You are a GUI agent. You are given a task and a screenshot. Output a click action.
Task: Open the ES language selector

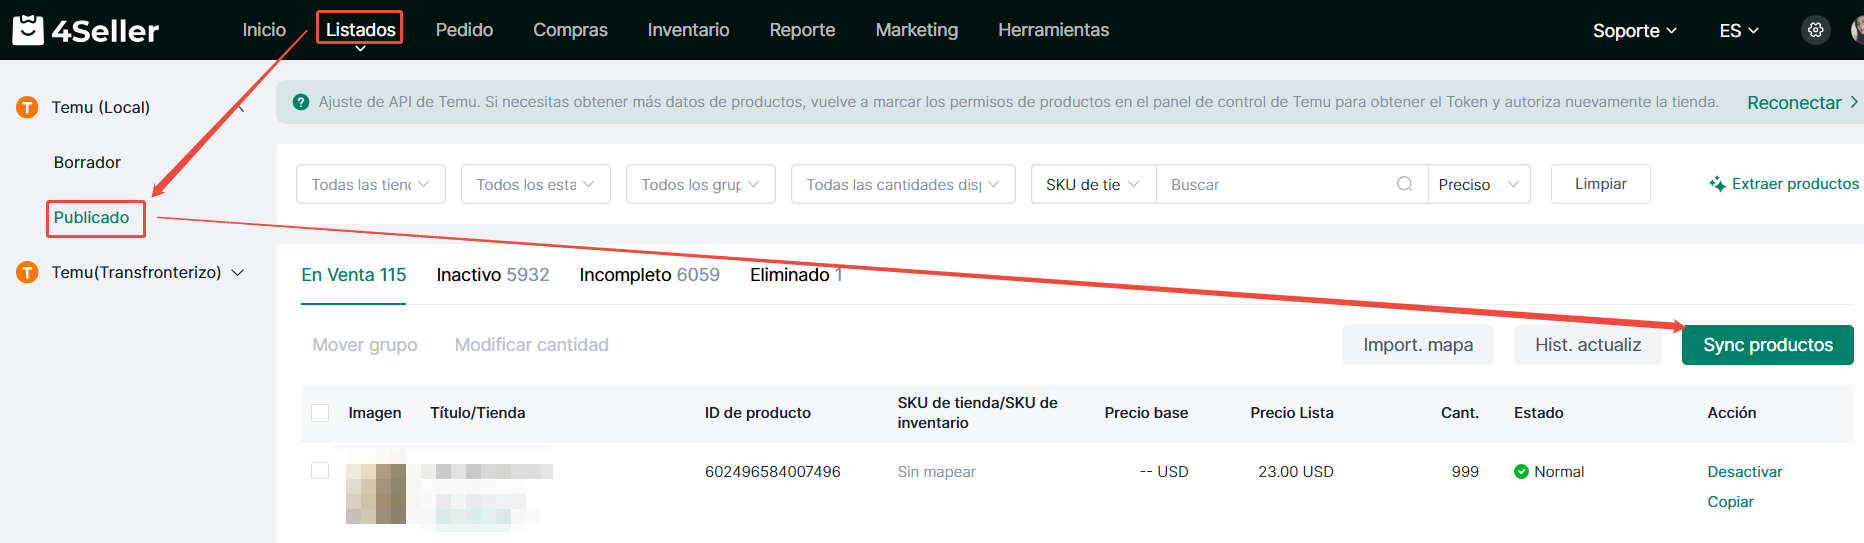pos(1739,30)
